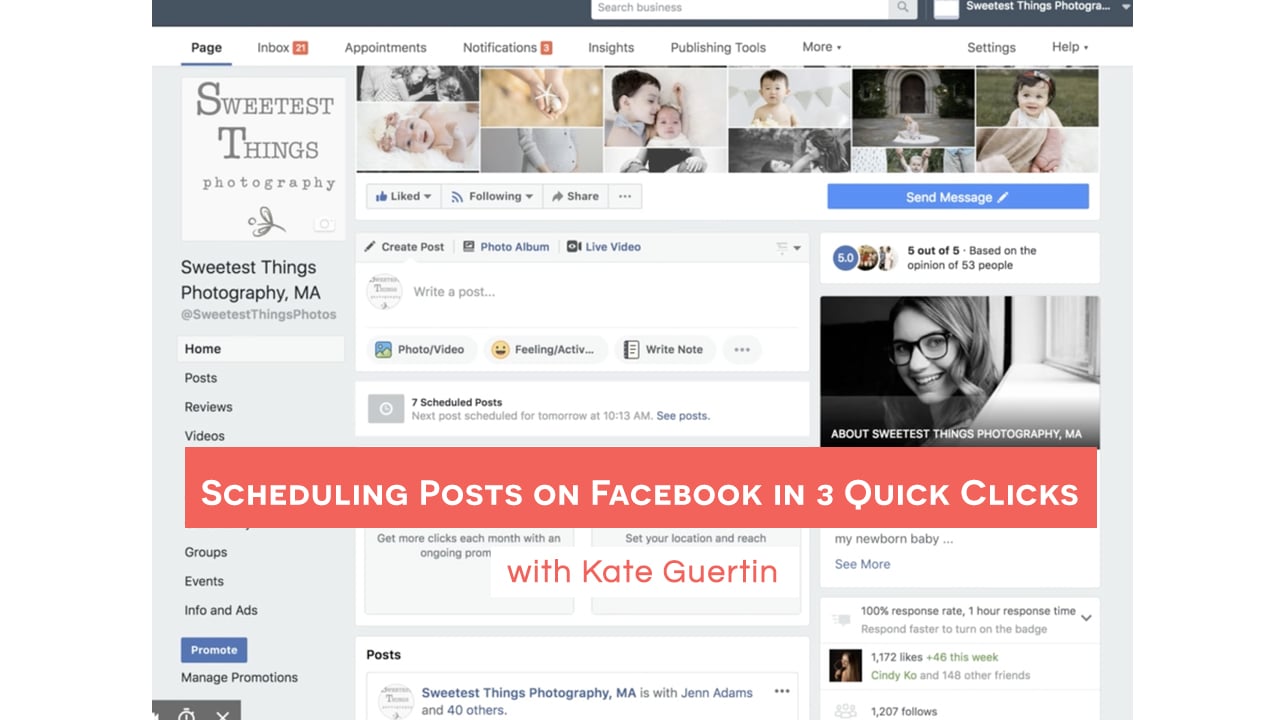
Task: Click the camera icon on profile picture
Action: click(x=324, y=225)
